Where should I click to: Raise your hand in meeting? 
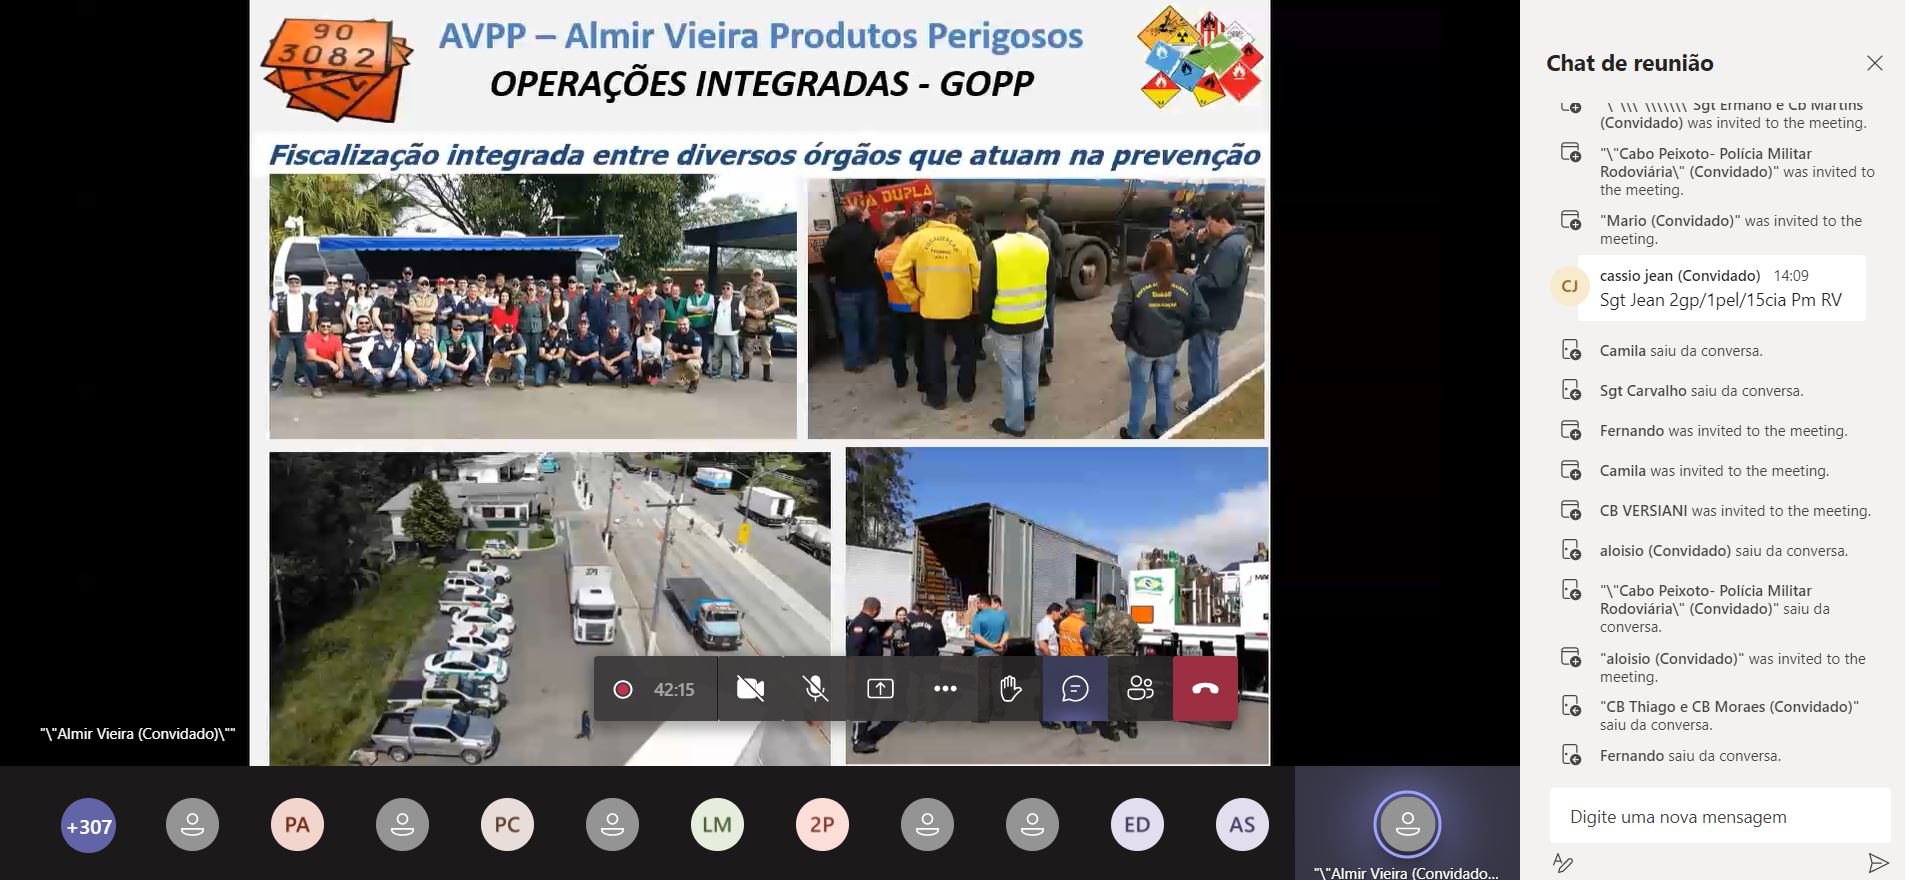[x=1010, y=689]
